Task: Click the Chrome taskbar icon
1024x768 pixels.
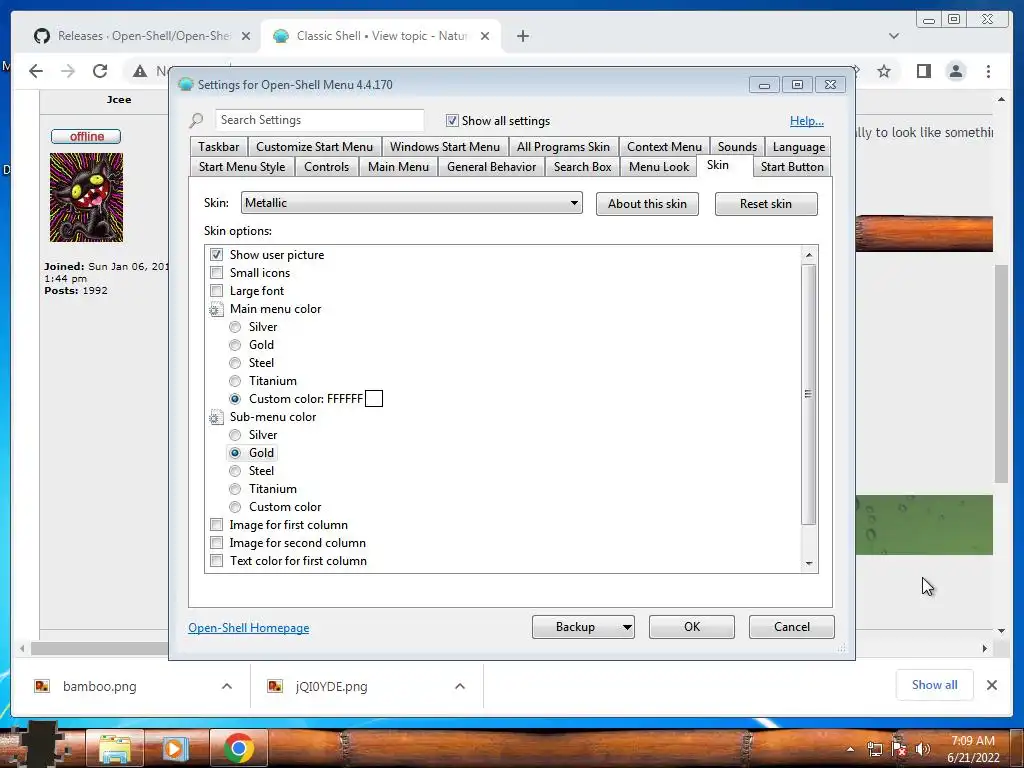Action: (238, 748)
